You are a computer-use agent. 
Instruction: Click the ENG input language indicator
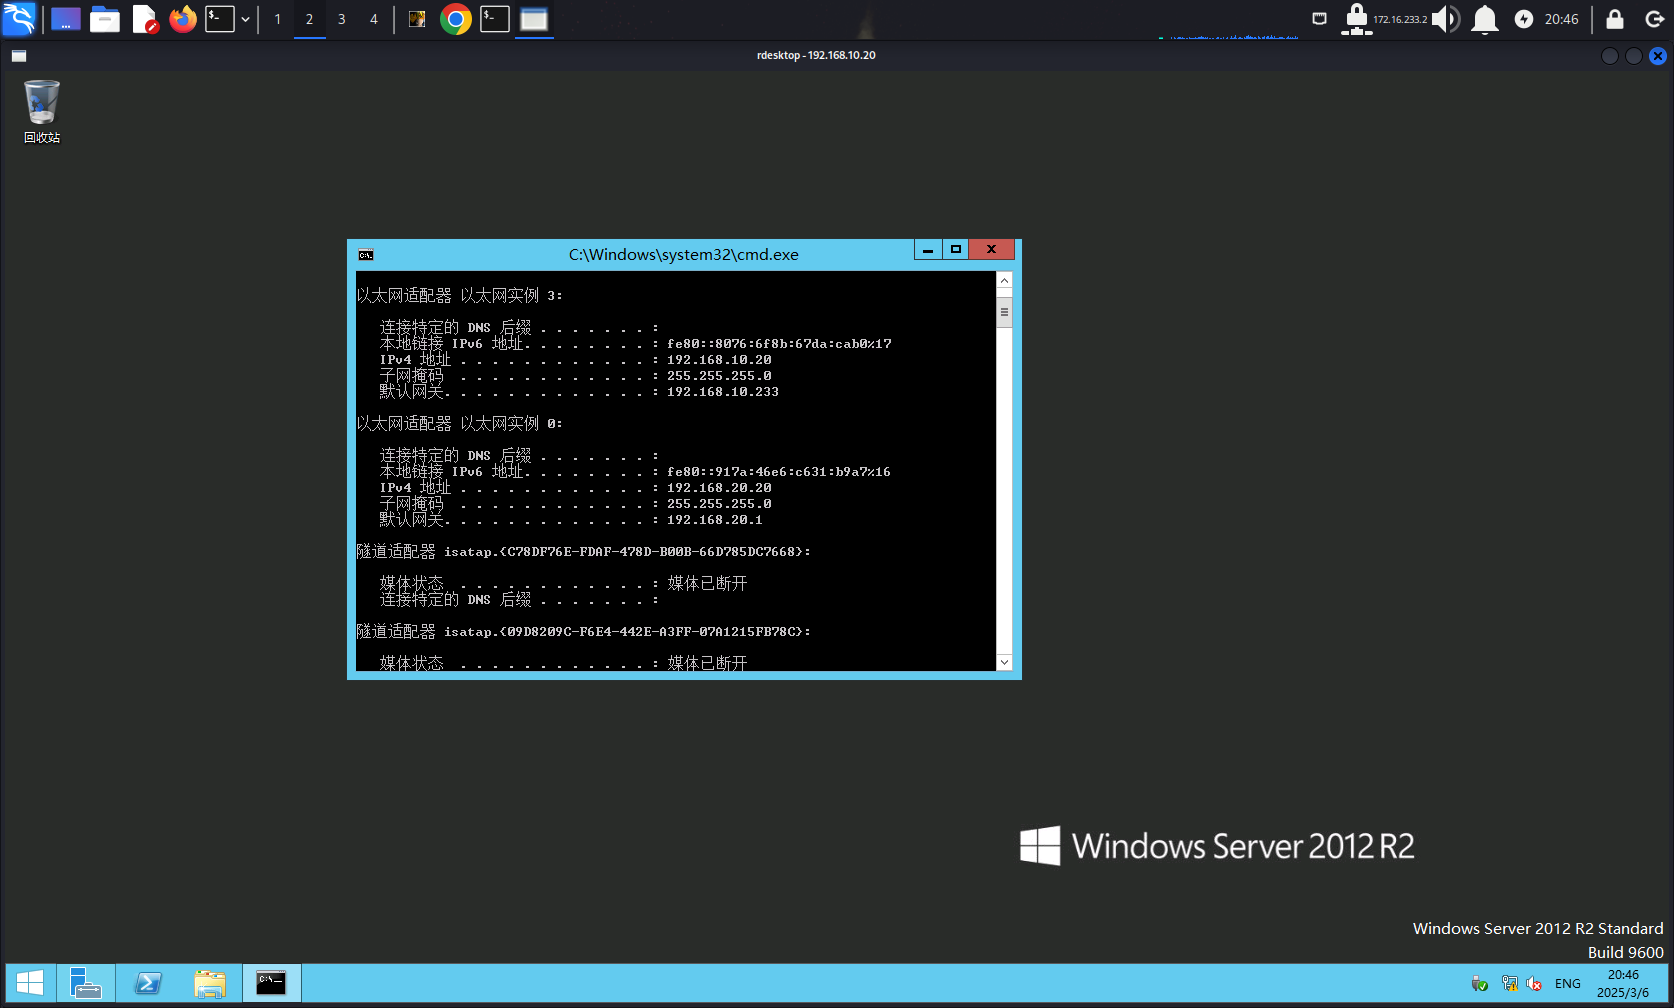1568,984
